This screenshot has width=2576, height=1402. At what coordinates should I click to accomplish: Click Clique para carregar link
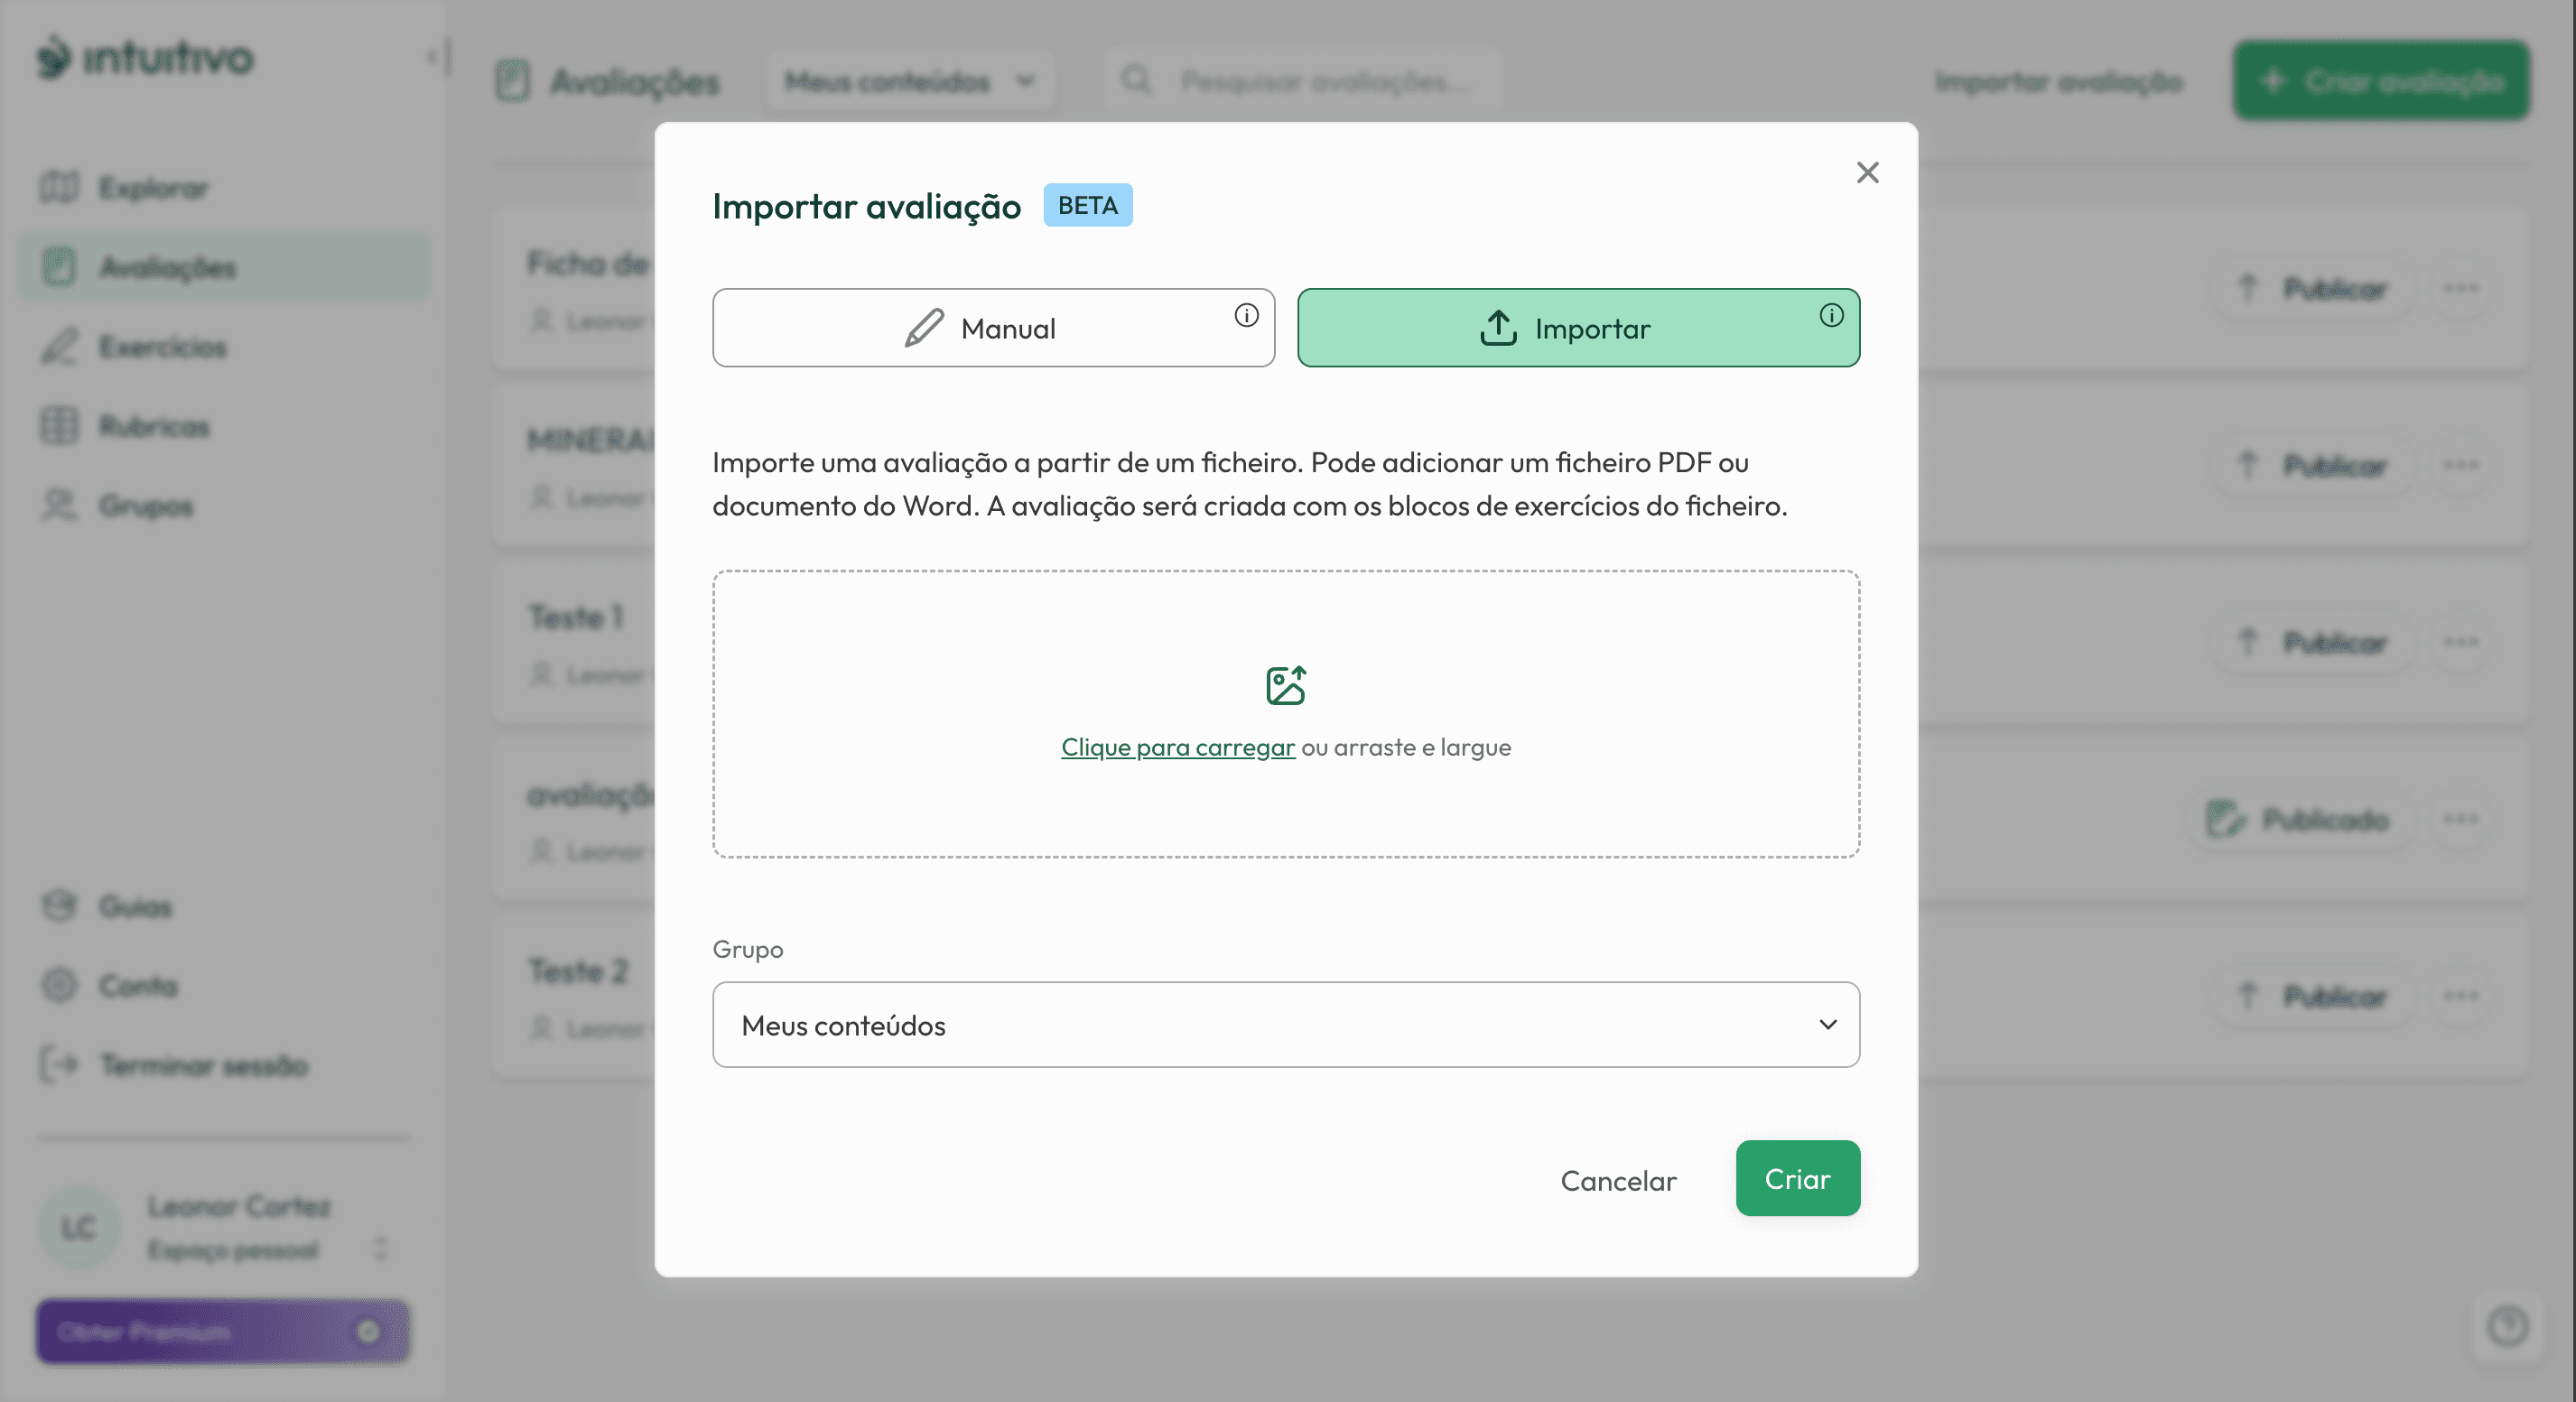click(1177, 748)
